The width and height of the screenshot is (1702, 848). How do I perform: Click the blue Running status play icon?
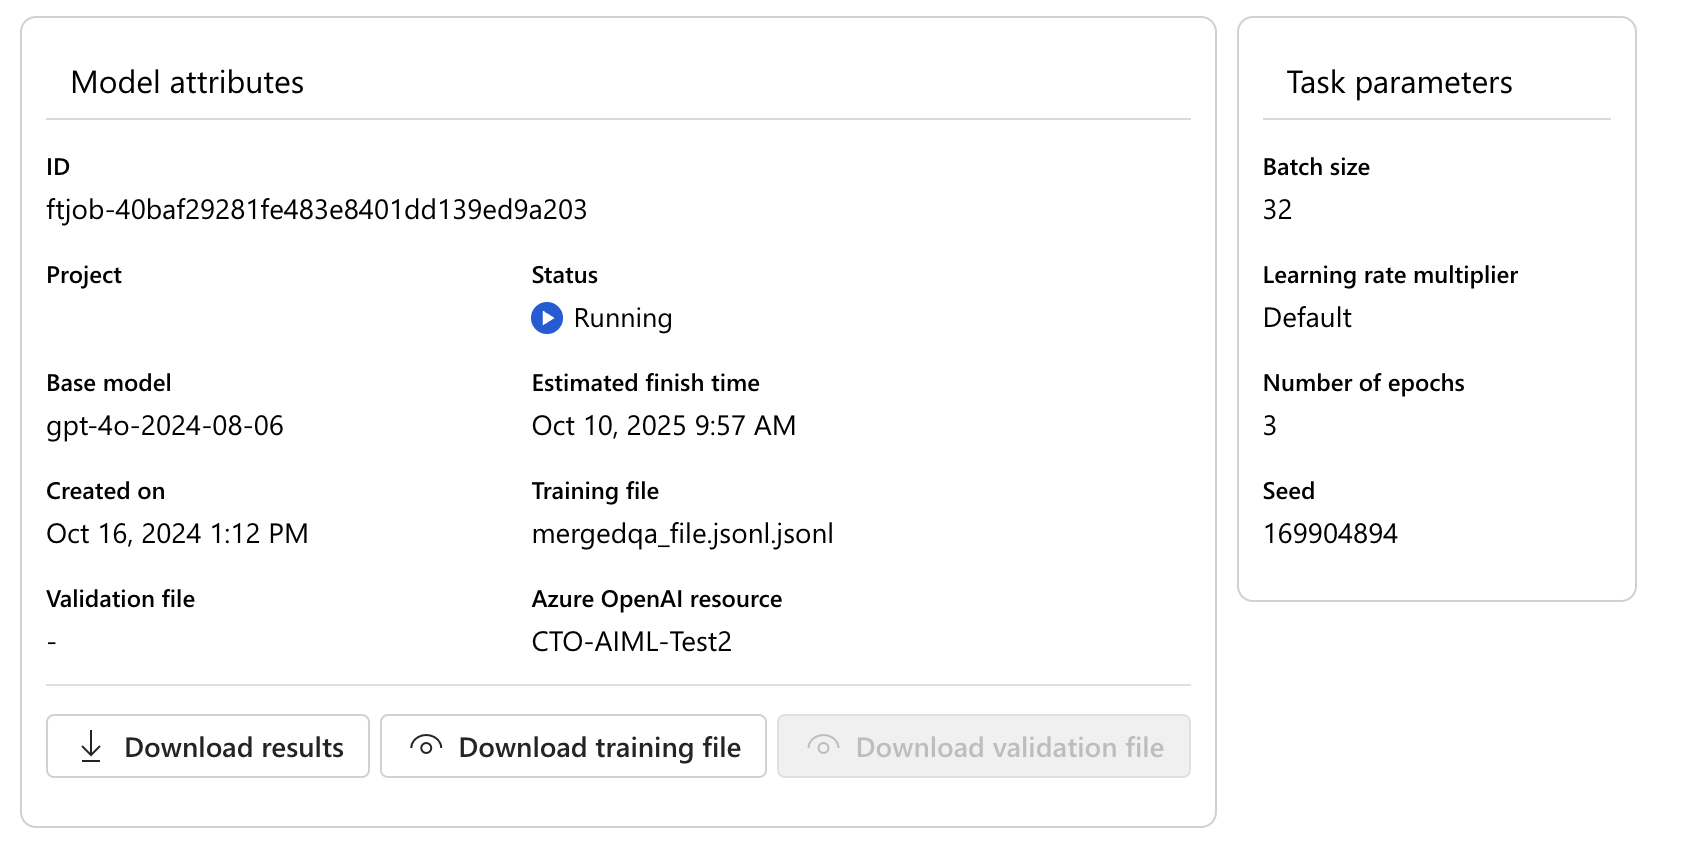[x=546, y=318]
